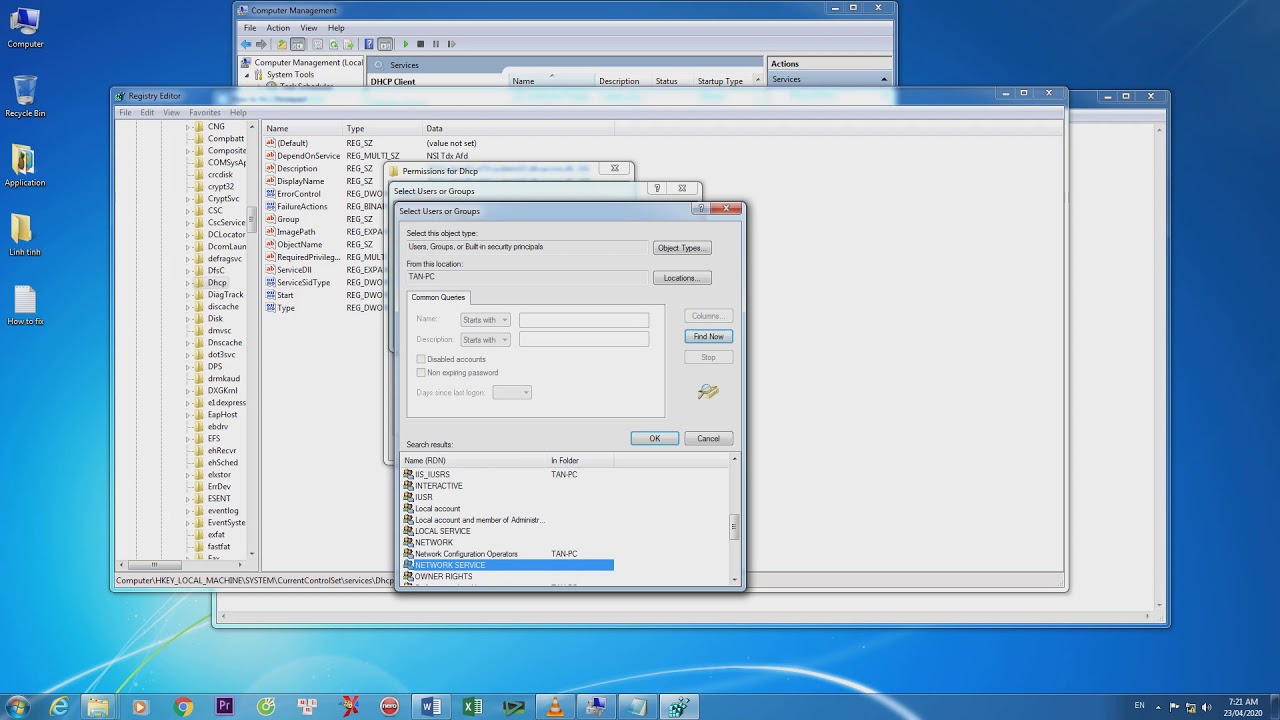The image size is (1280, 720).
Task: Stop Service with square stop icon
Action: tap(421, 44)
